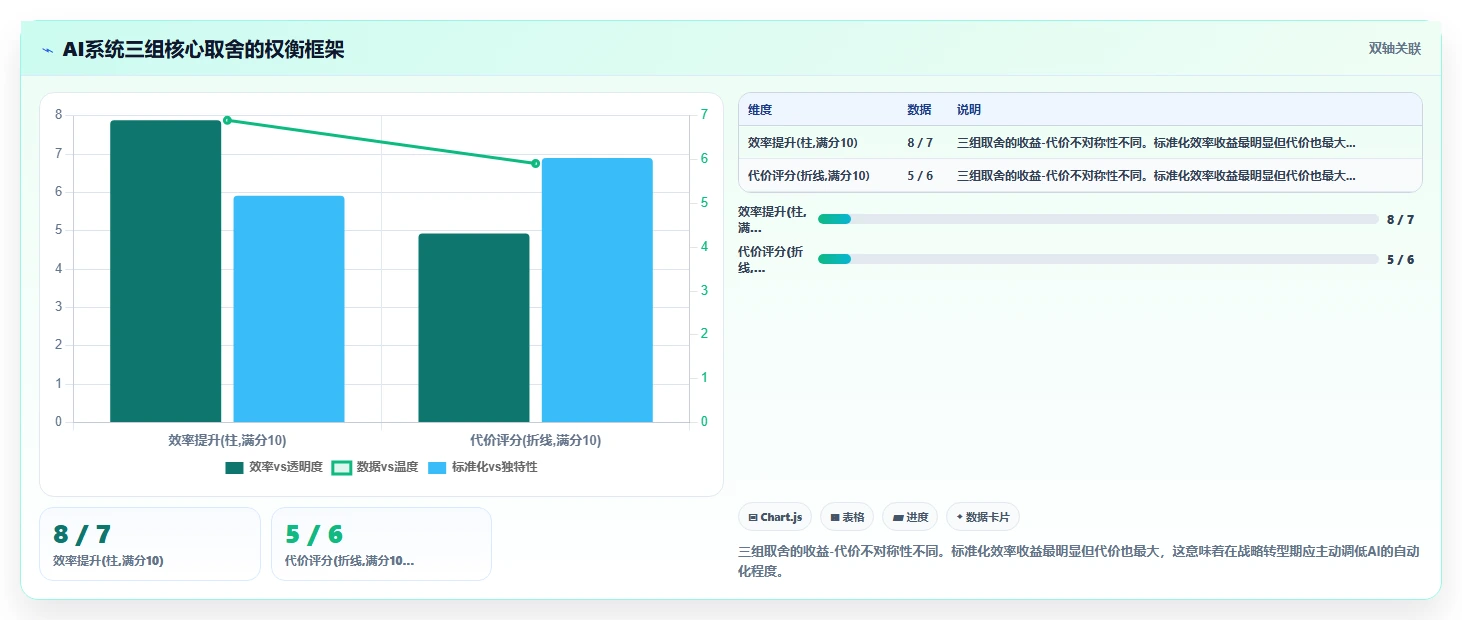Toggle the 数据vs温度 legend item
1462x620 pixels.
click(375, 467)
